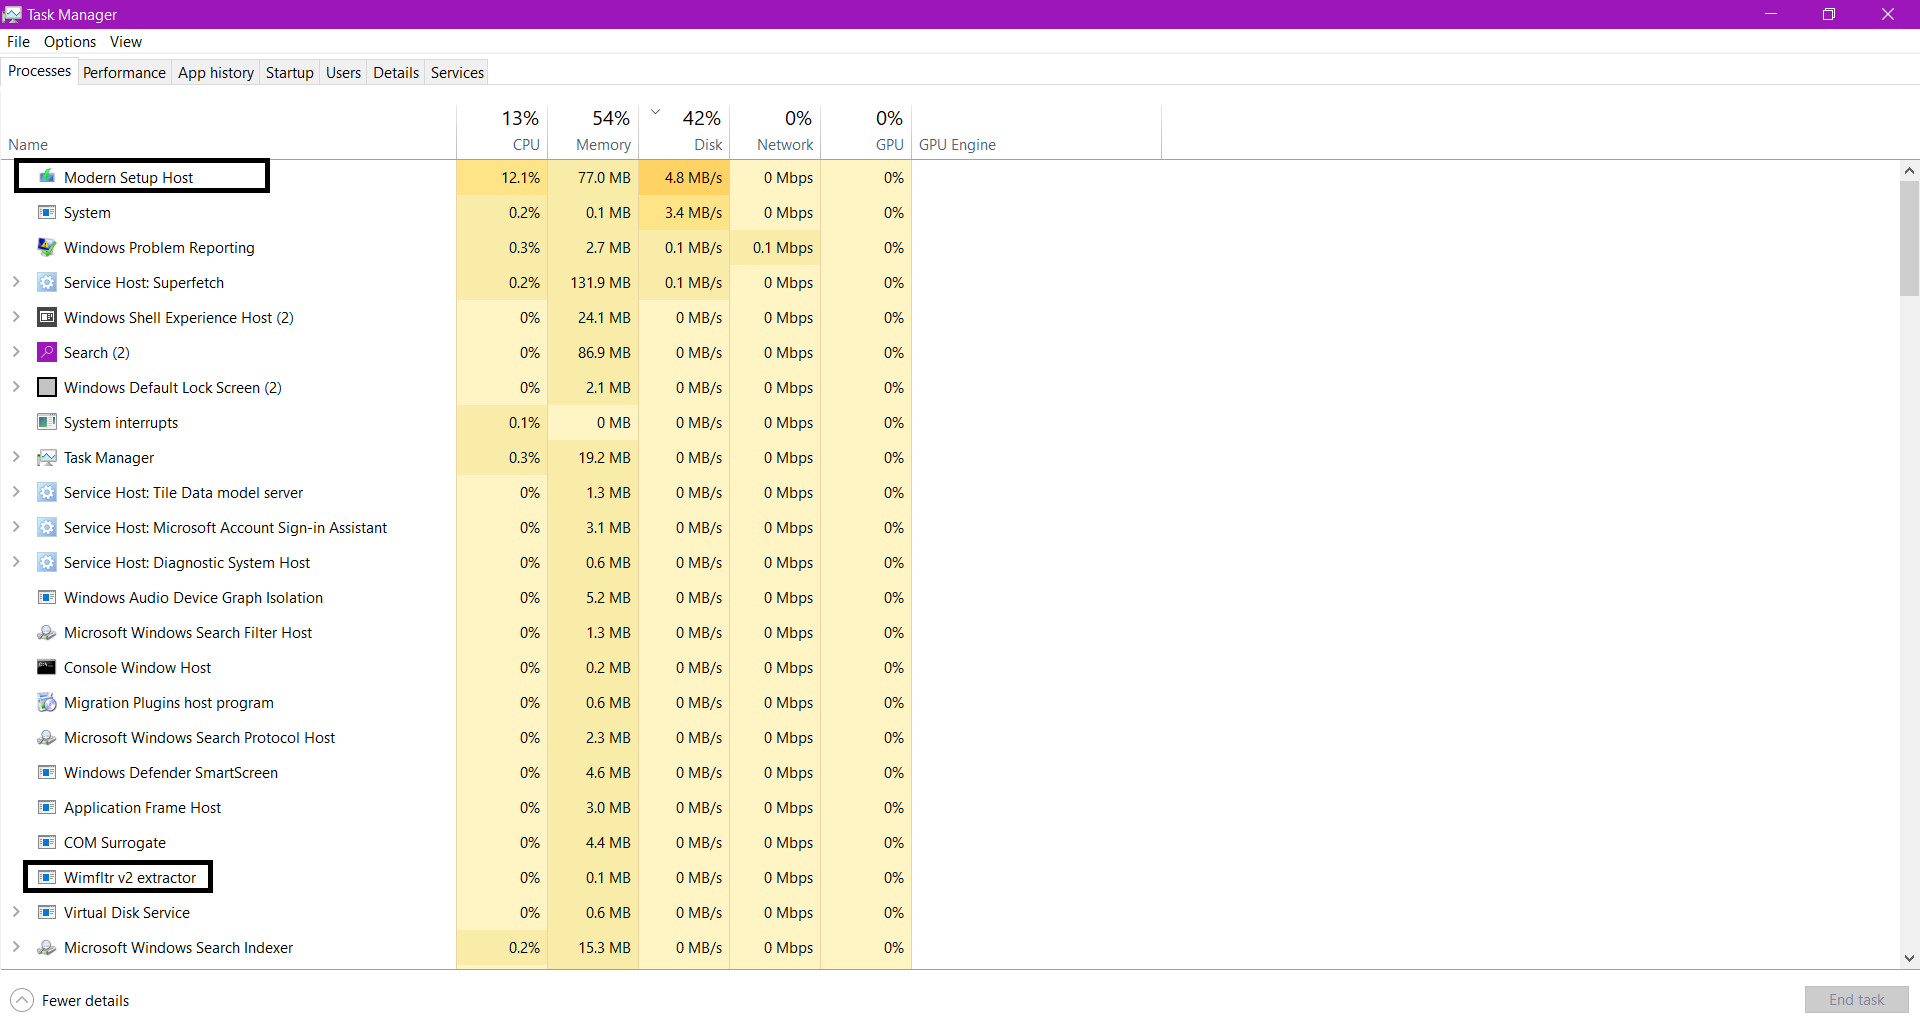Expand the Windows Shell Experience Host group
Image resolution: width=1920 pixels, height=1030 pixels.
[16, 317]
